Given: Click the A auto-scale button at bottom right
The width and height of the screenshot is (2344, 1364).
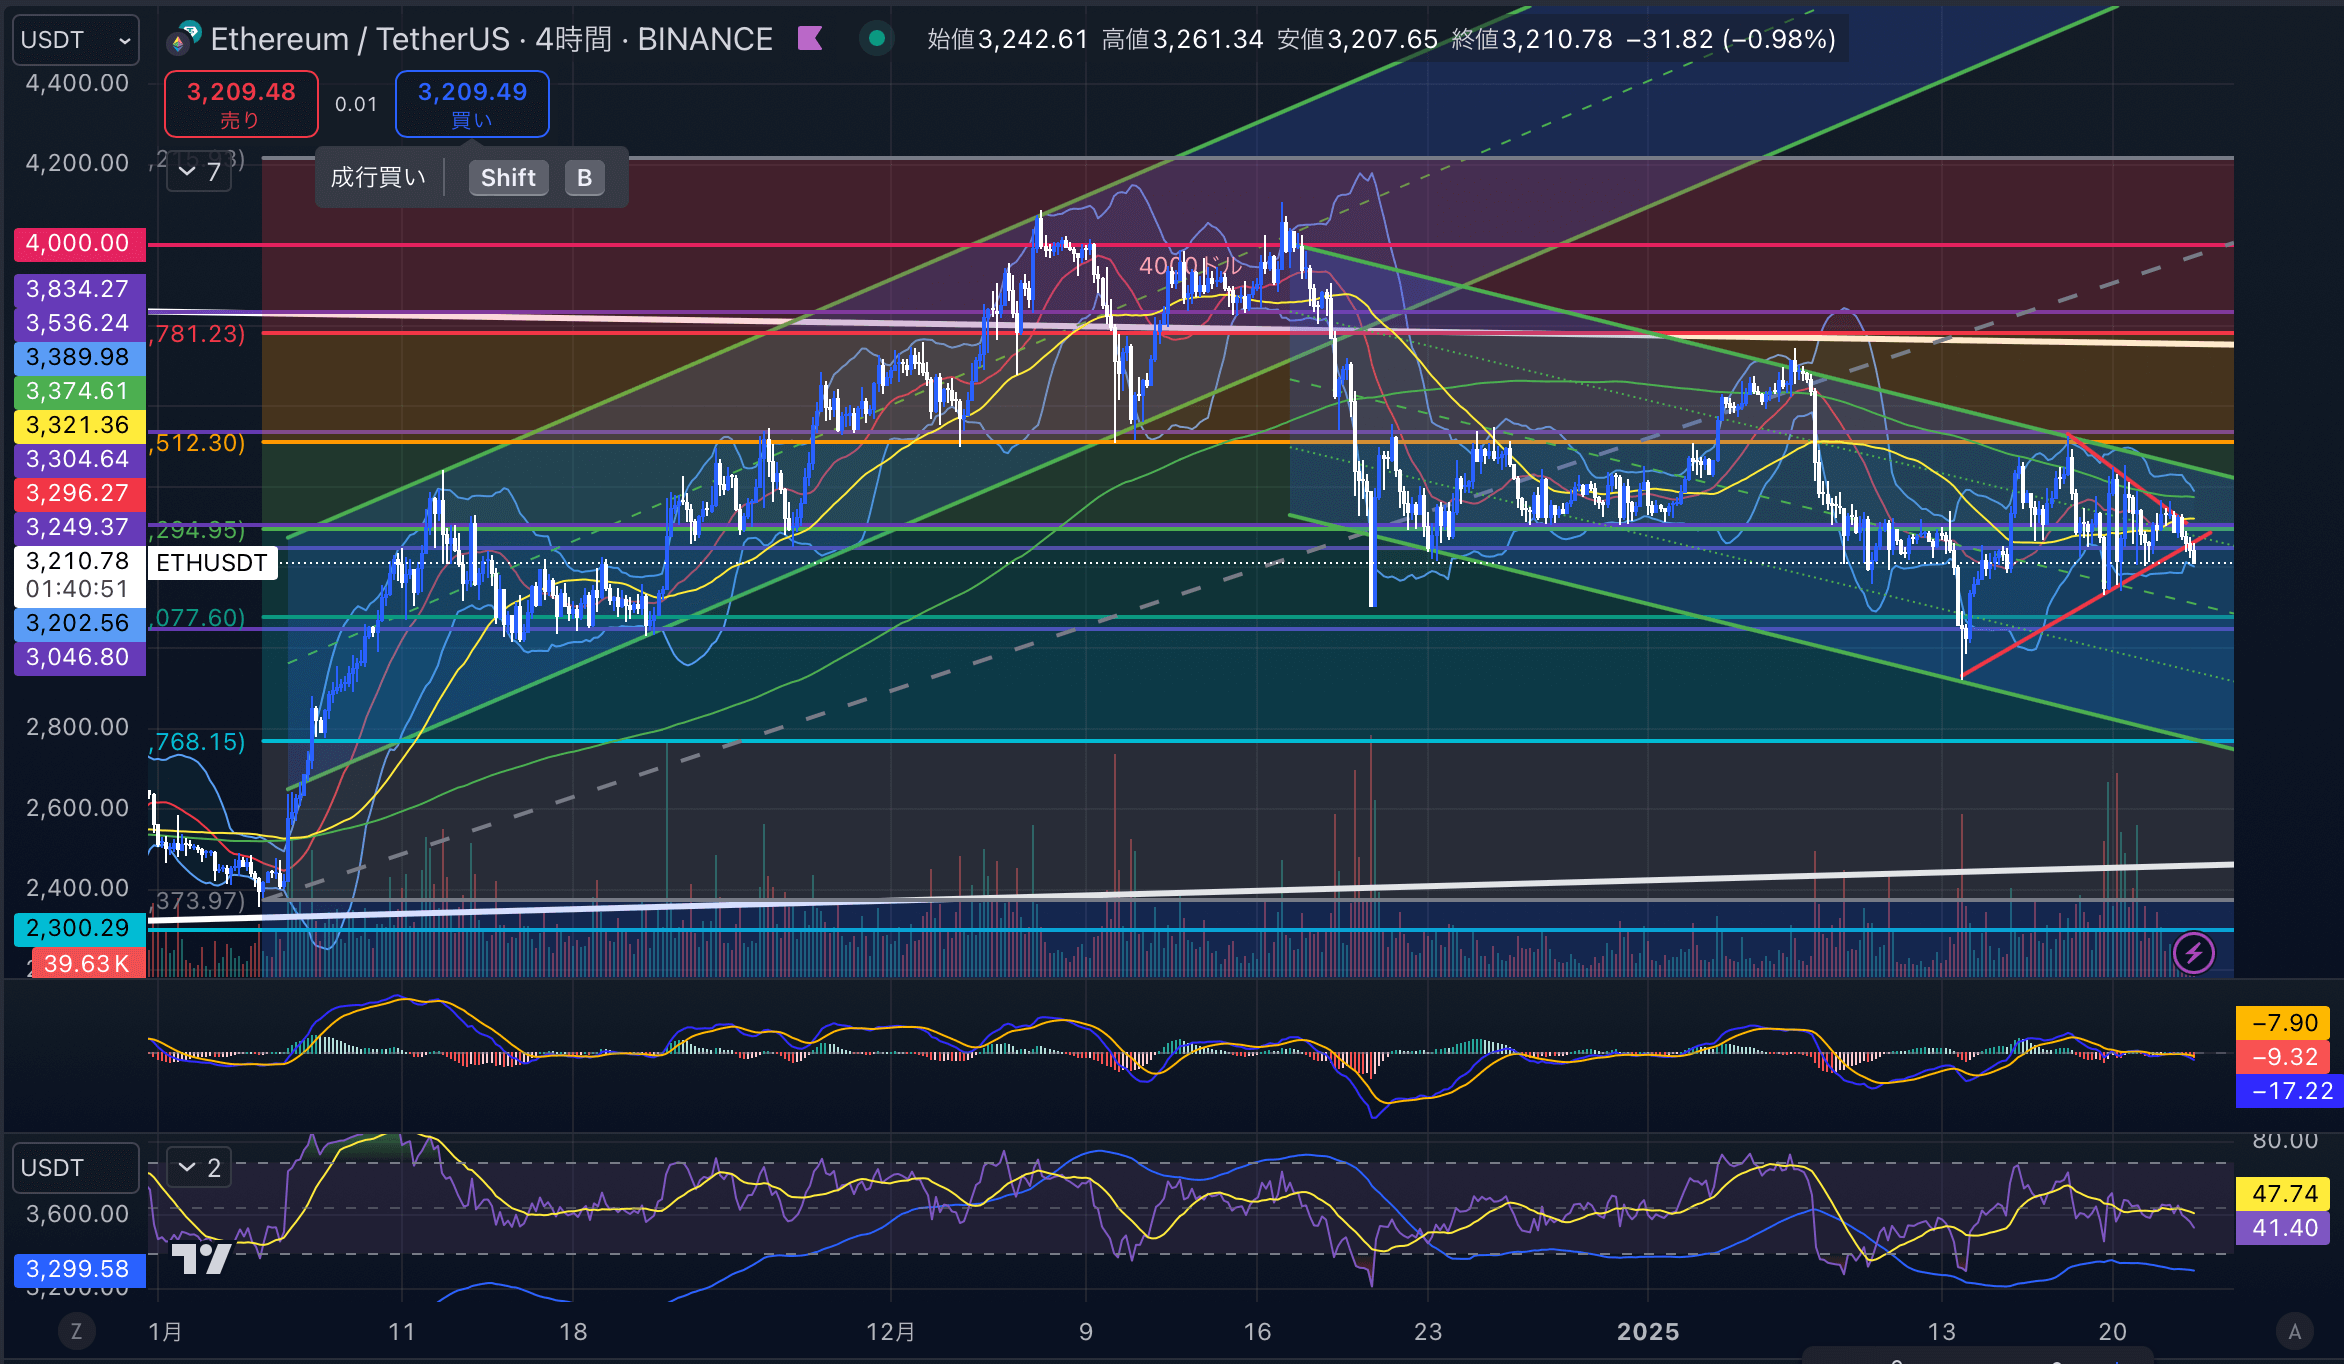Looking at the screenshot, I should coord(2295,1331).
